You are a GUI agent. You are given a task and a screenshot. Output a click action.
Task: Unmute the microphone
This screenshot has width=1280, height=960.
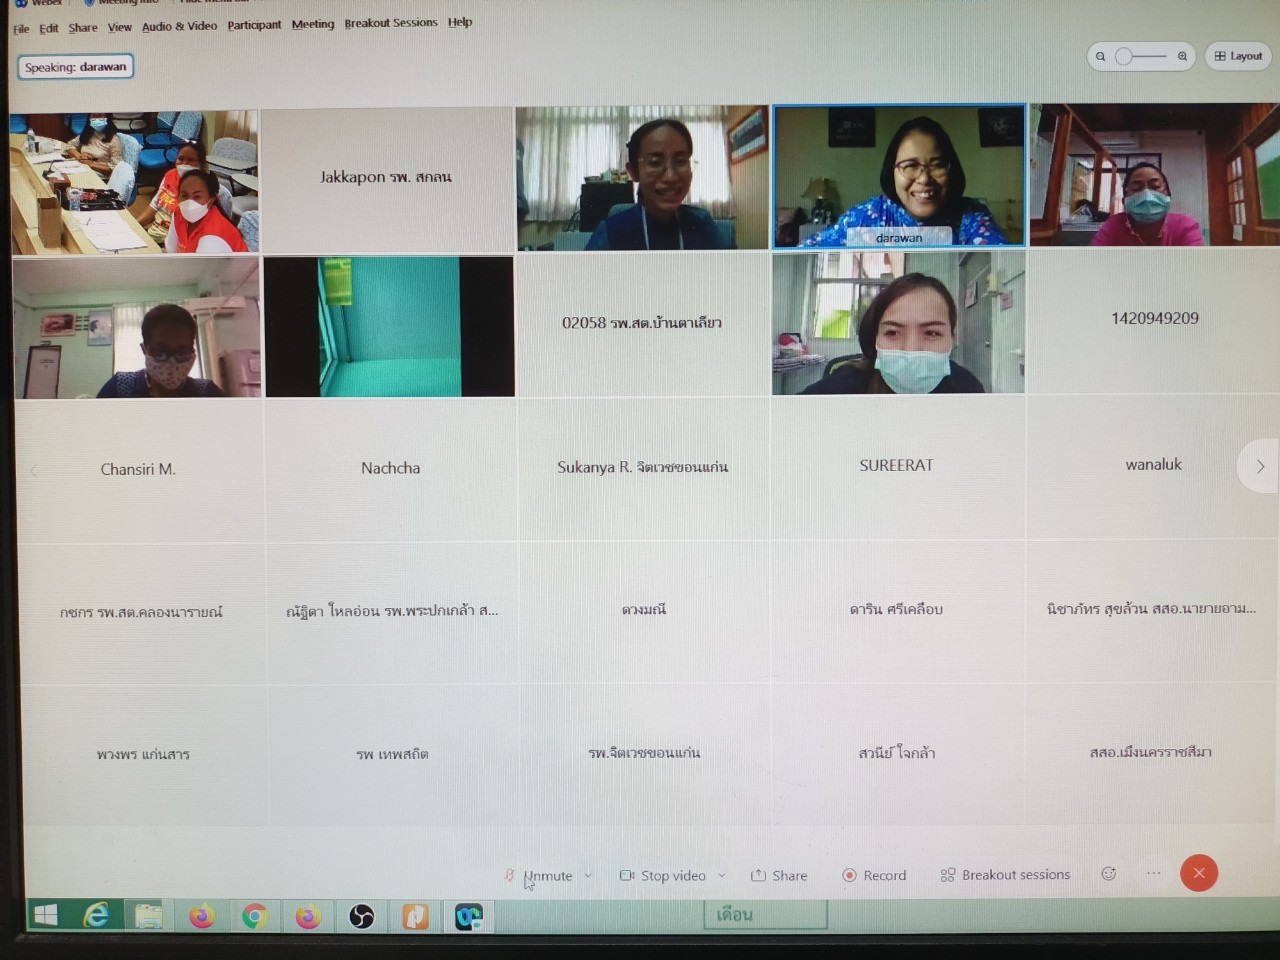click(x=539, y=876)
